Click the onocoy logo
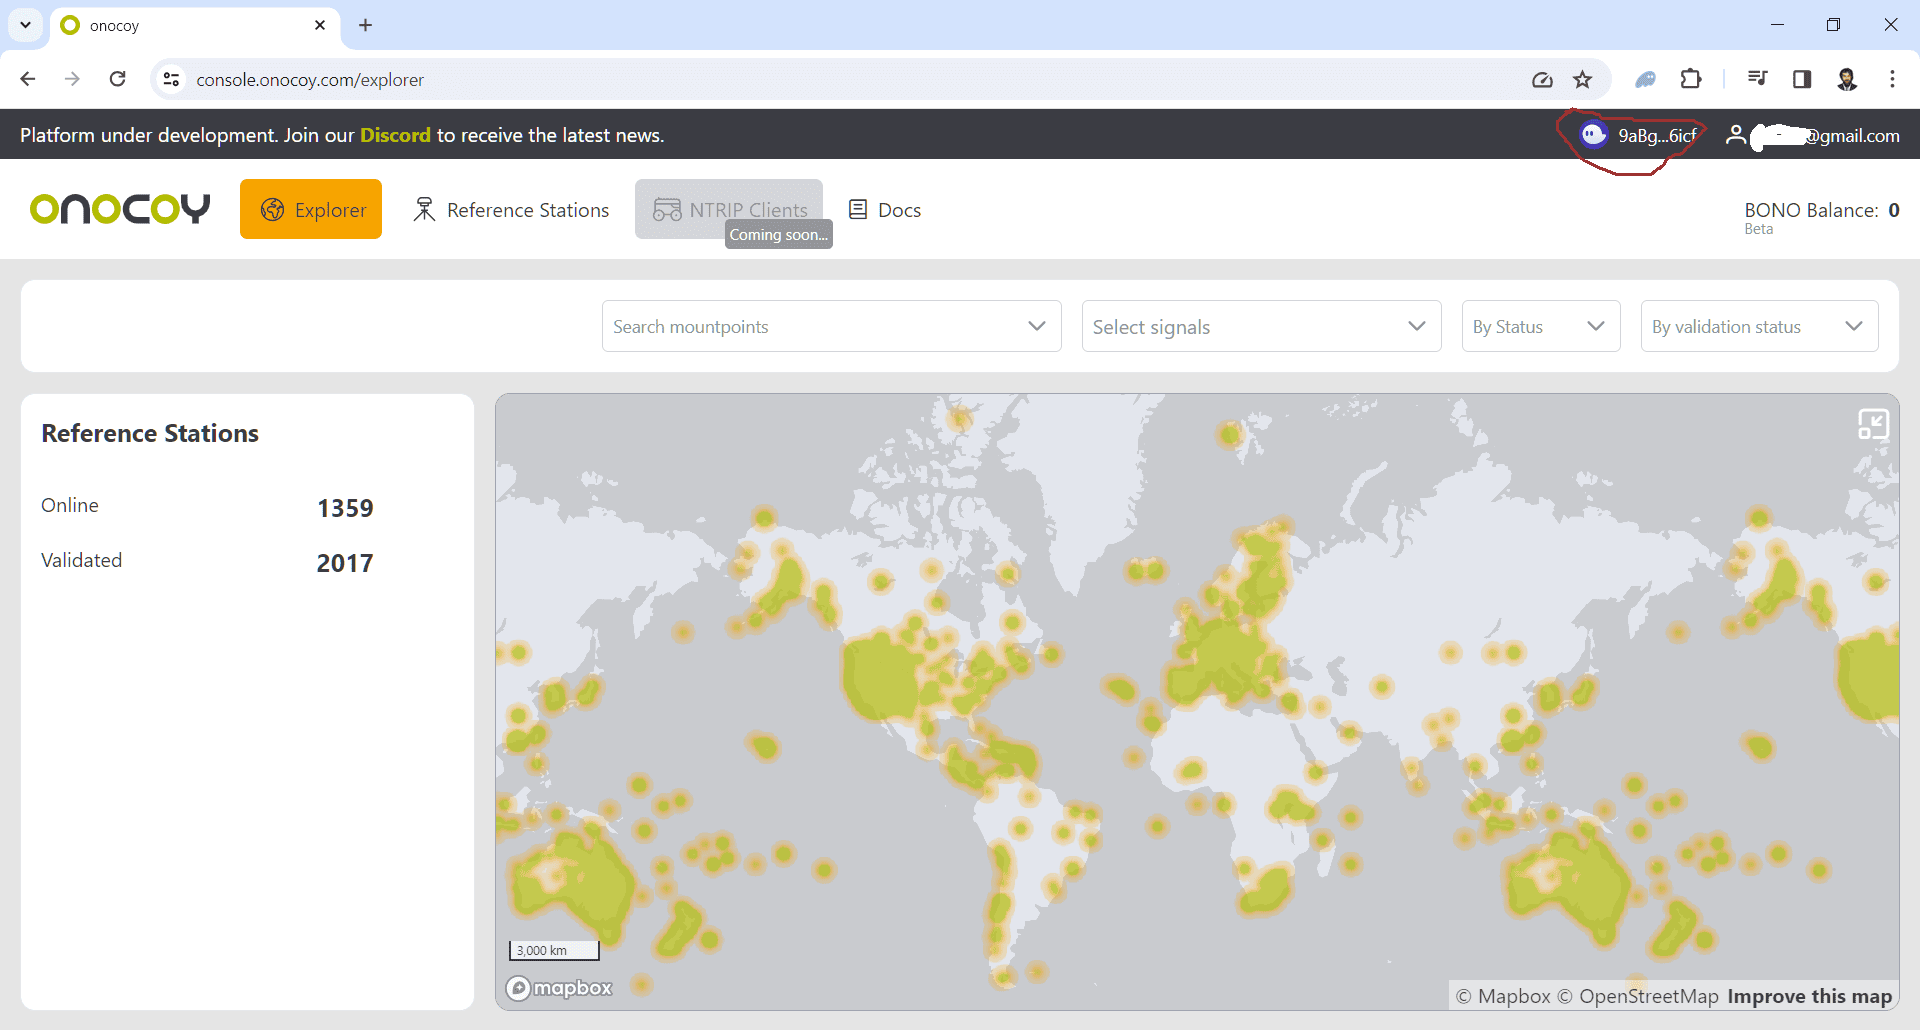Image resolution: width=1920 pixels, height=1030 pixels. [x=120, y=209]
